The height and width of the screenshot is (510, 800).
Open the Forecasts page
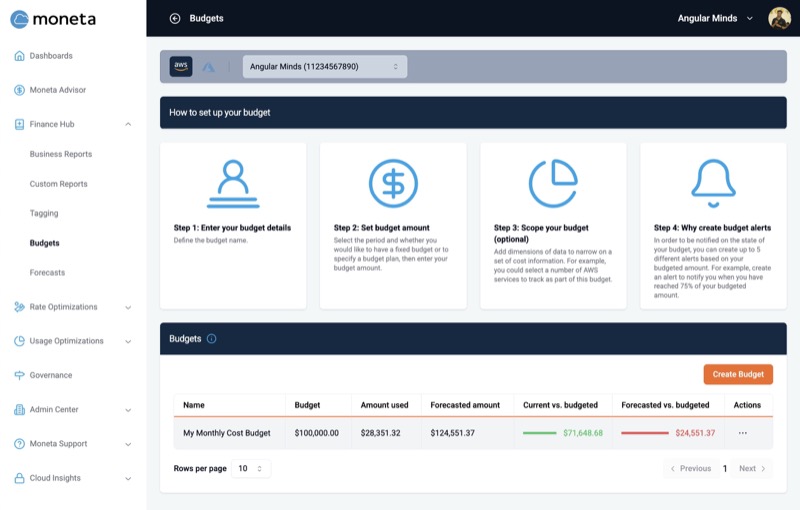(47, 272)
